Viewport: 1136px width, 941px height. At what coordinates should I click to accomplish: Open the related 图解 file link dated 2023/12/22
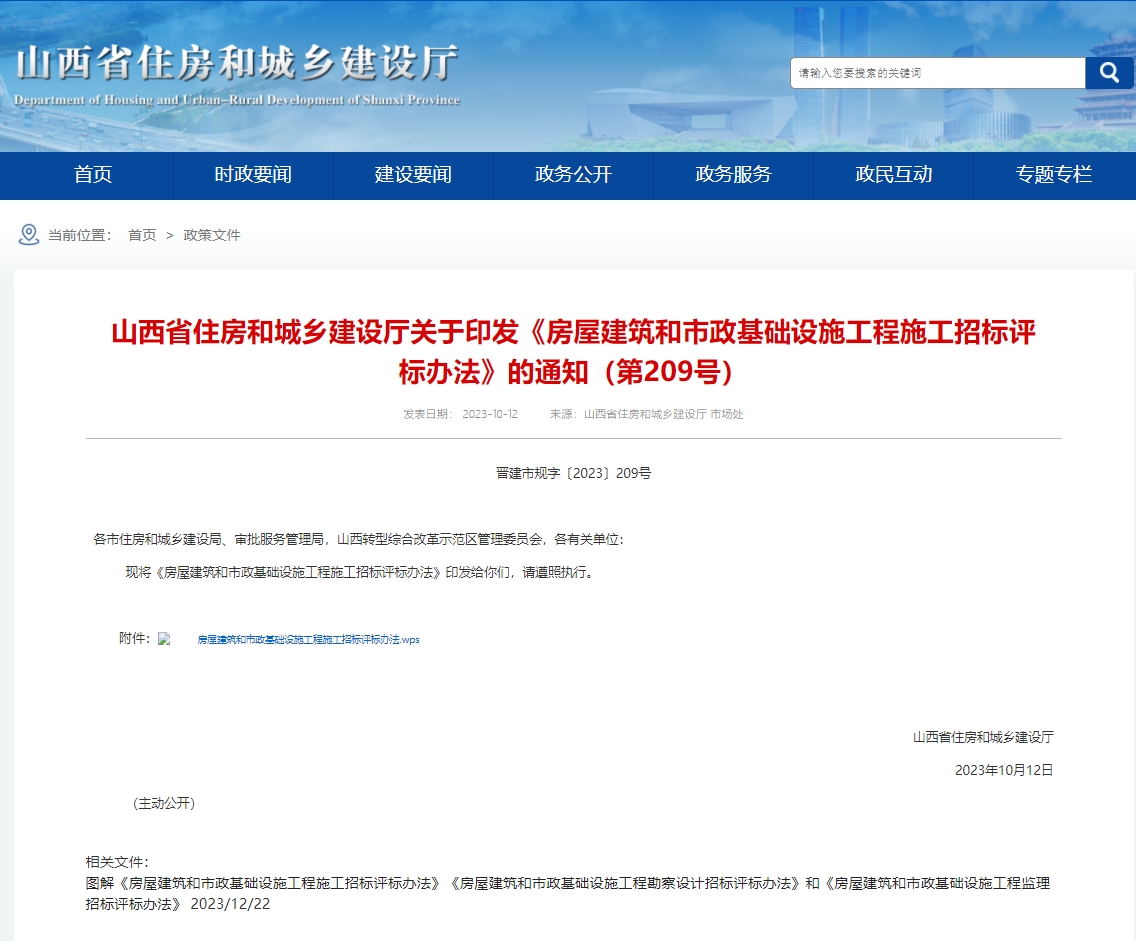pos(567,884)
